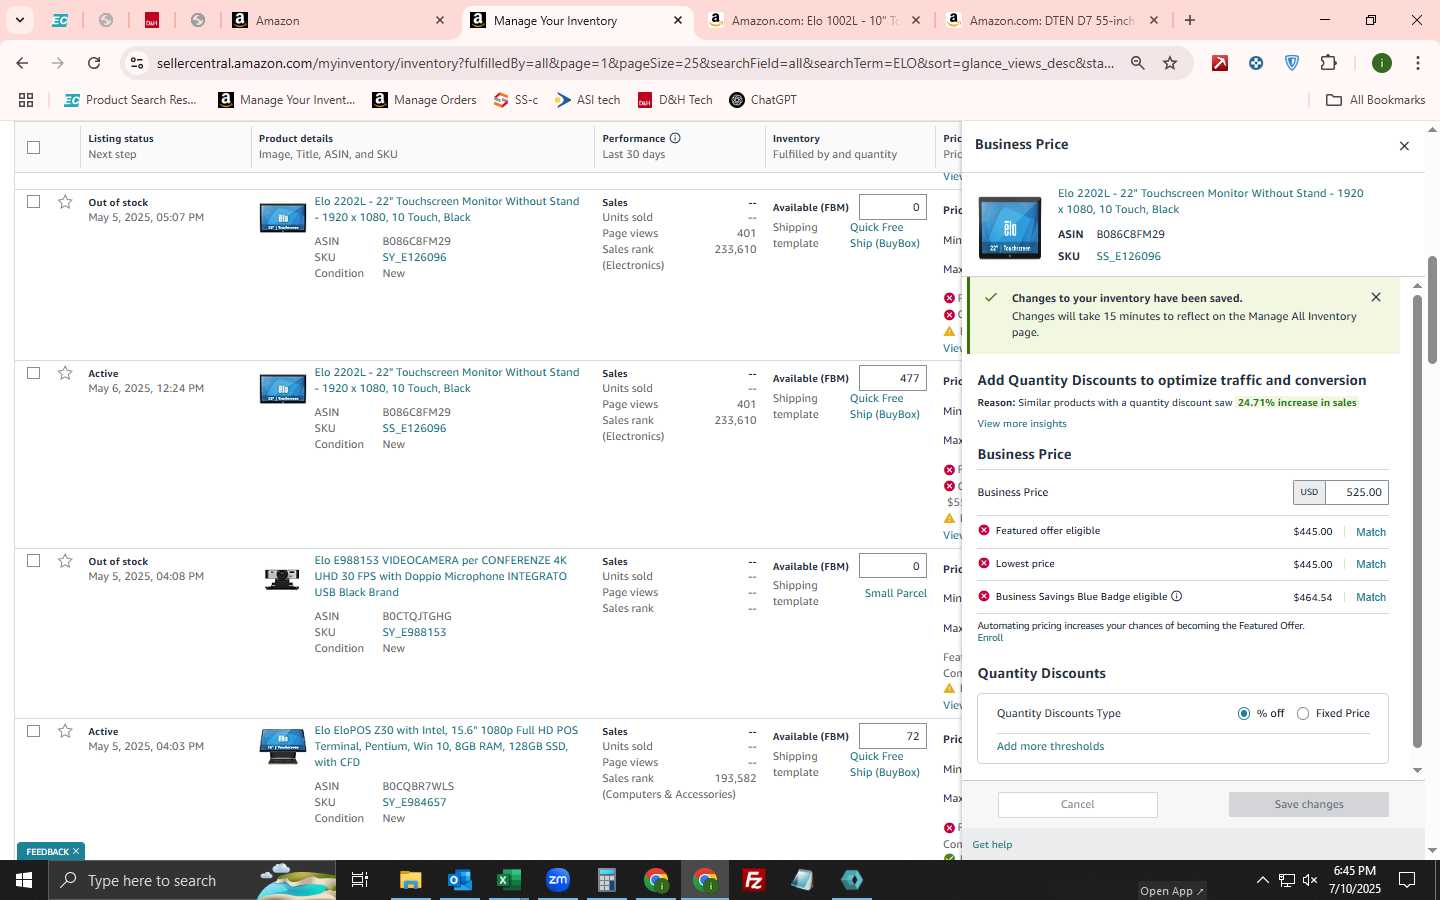The height and width of the screenshot is (900, 1440).
Task: Open Excel from the taskbar
Action: point(509,880)
